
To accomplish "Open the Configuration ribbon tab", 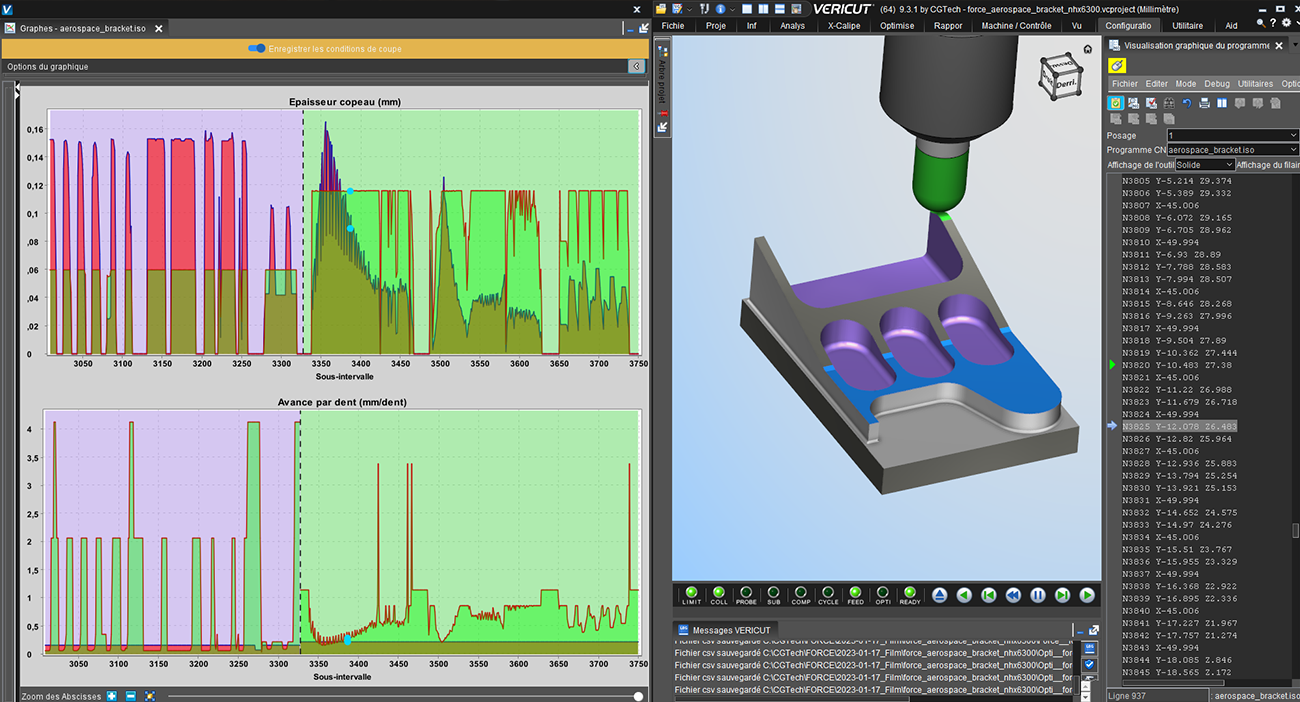I will tap(1128, 26).
